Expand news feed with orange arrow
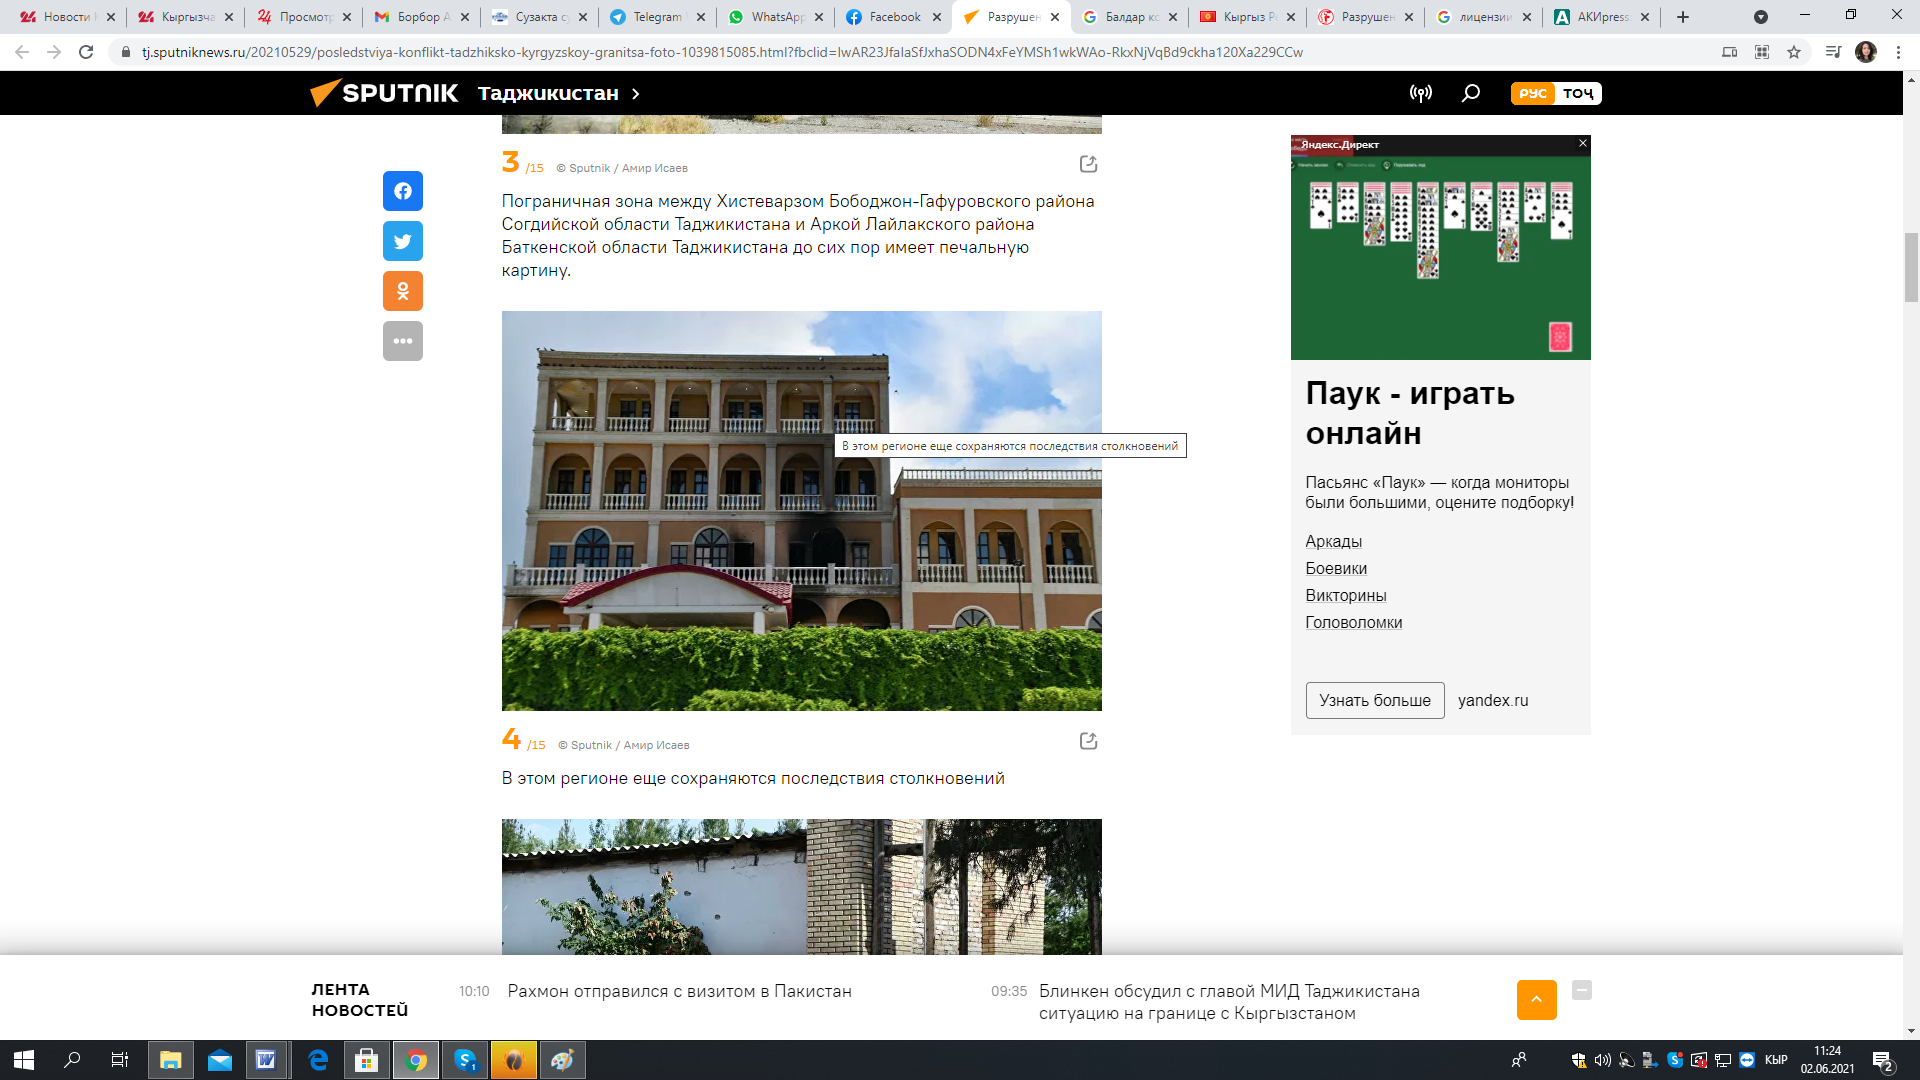Viewport: 1920px width, 1080px height. [1536, 999]
